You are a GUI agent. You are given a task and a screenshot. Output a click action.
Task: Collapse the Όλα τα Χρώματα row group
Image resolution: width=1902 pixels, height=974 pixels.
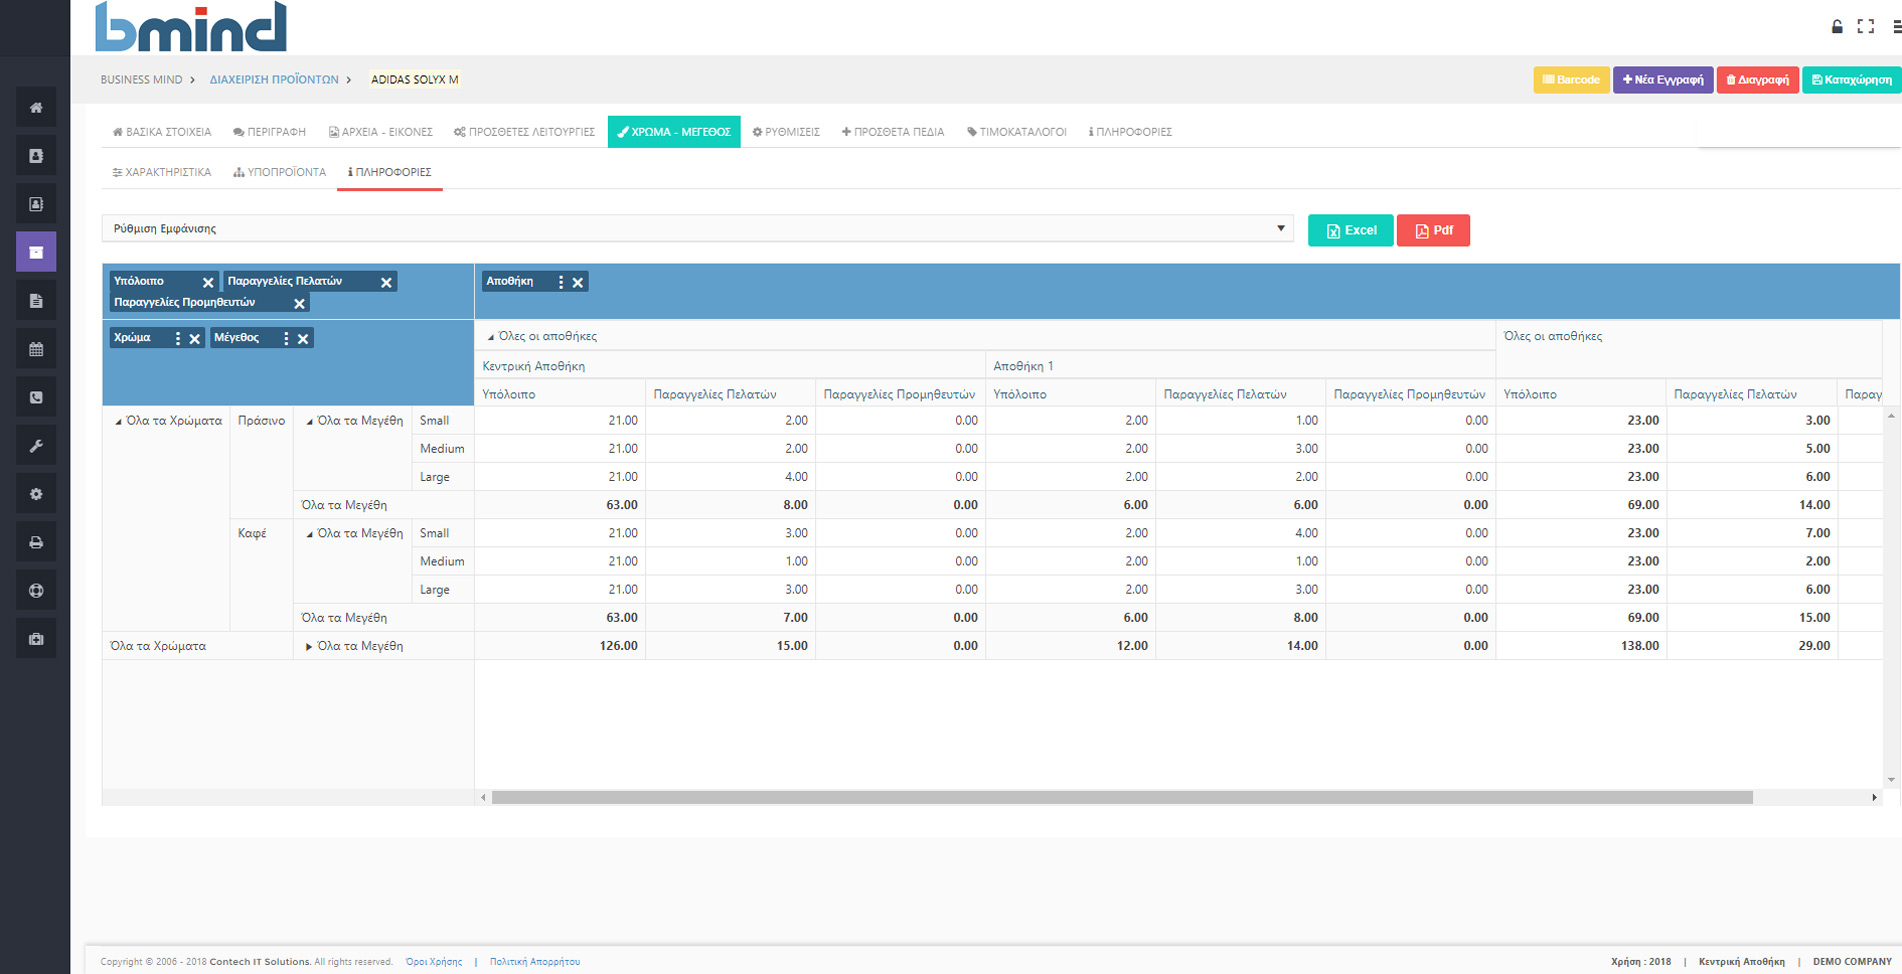tap(118, 422)
